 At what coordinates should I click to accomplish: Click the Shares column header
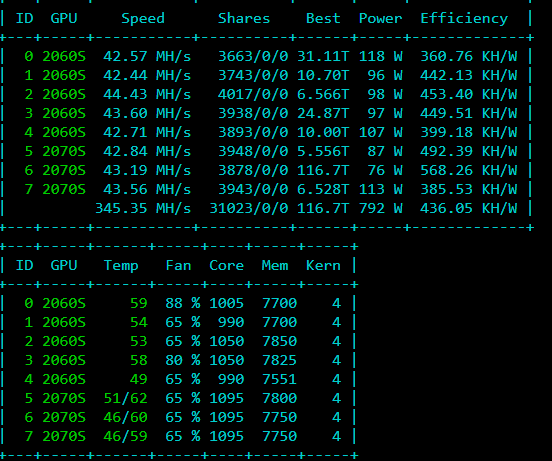tap(244, 19)
